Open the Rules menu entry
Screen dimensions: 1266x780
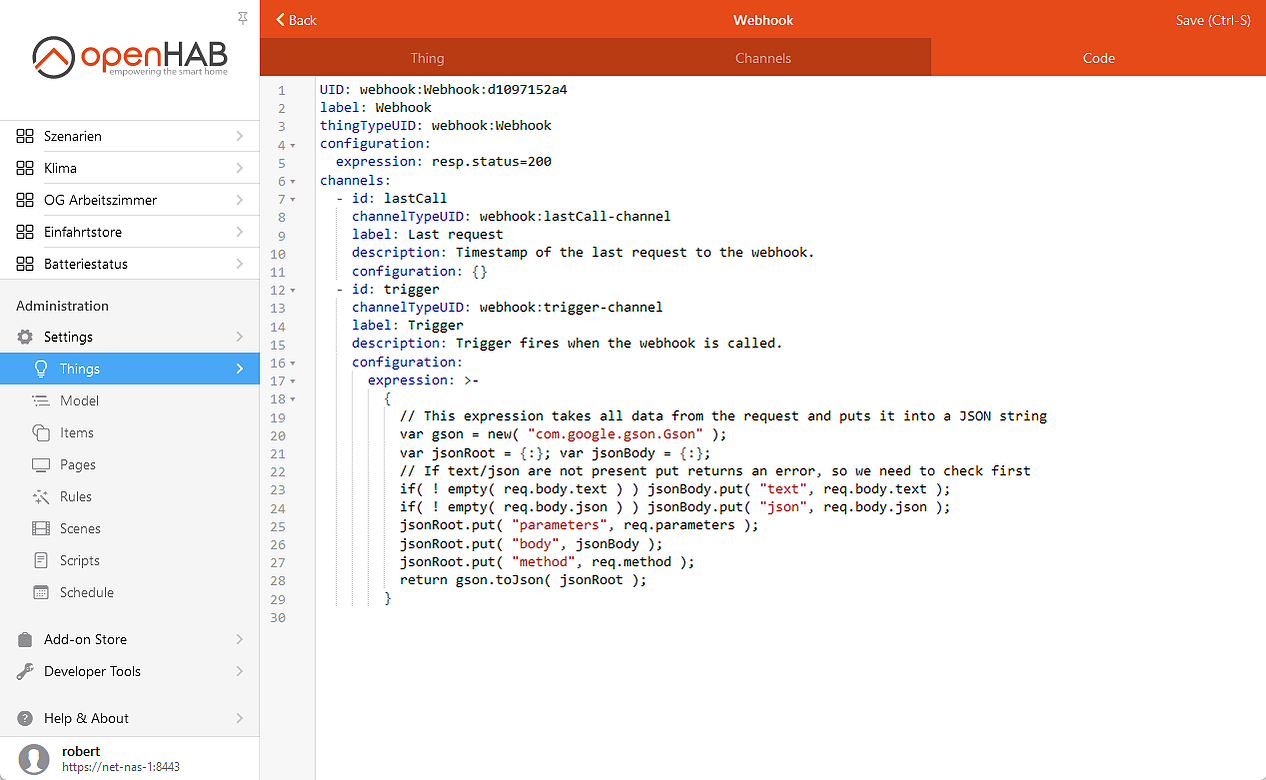point(130,497)
